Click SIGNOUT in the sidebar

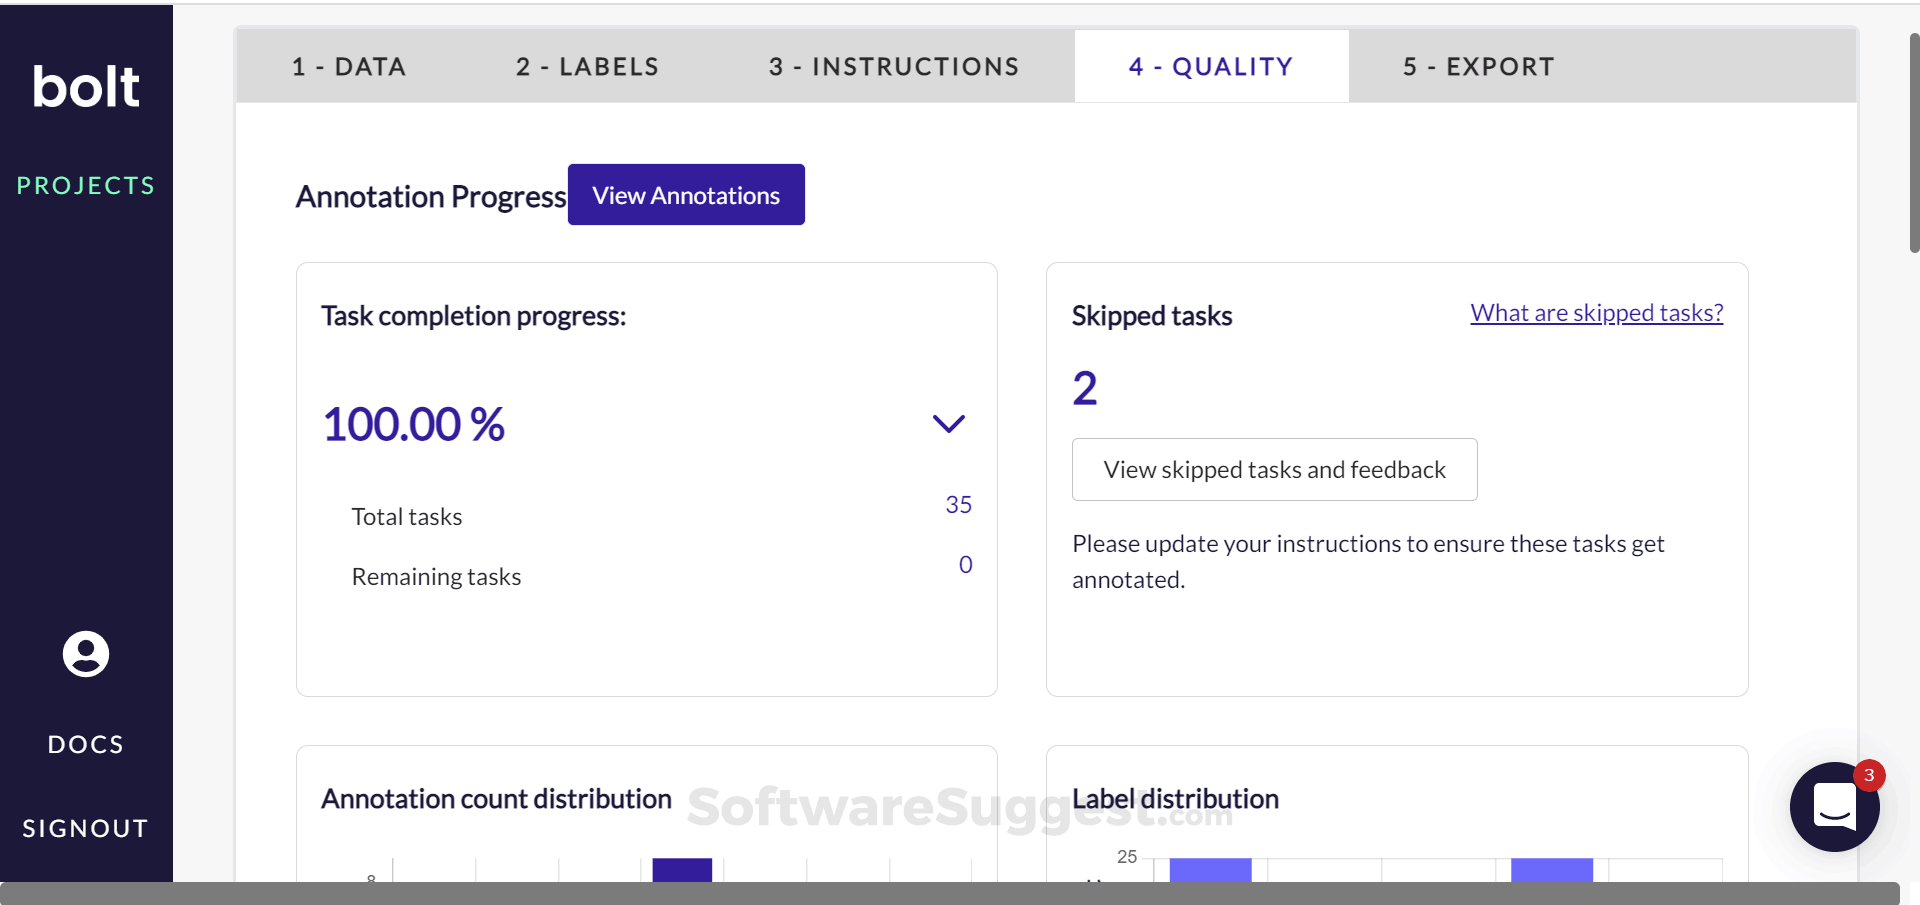[x=86, y=829]
